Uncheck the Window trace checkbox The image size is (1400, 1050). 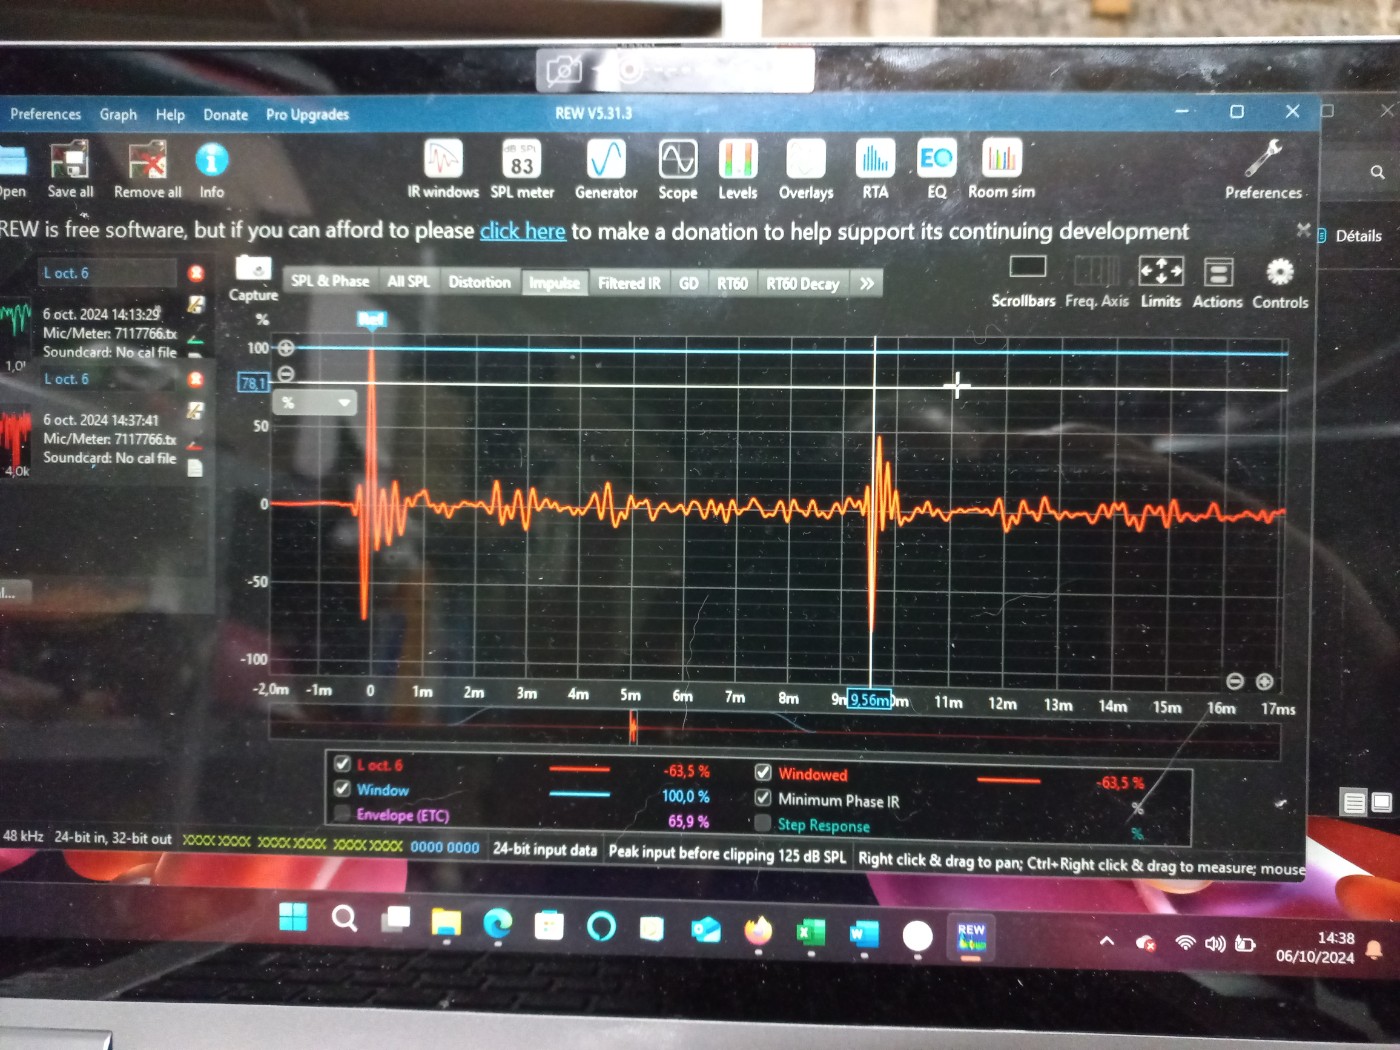click(342, 789)
